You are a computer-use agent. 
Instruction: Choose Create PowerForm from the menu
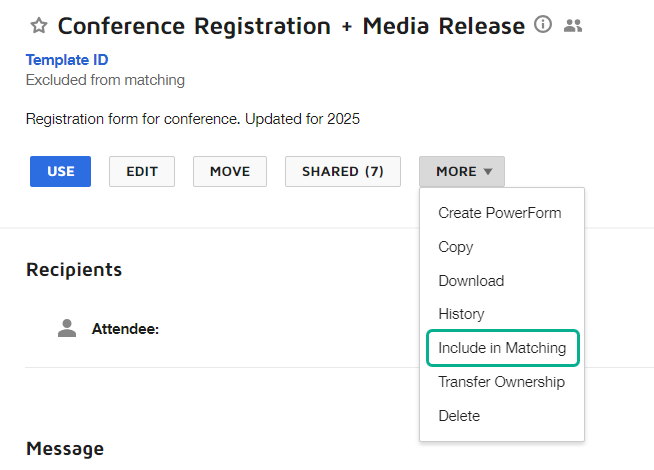(x=499, y=213)
